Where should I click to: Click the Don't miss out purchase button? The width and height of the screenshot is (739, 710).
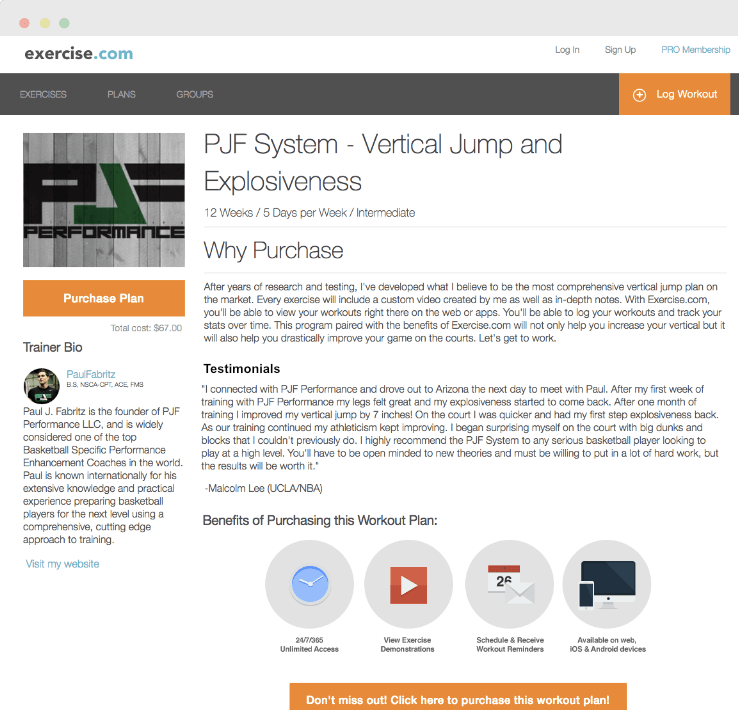click(x=458, y=697)
